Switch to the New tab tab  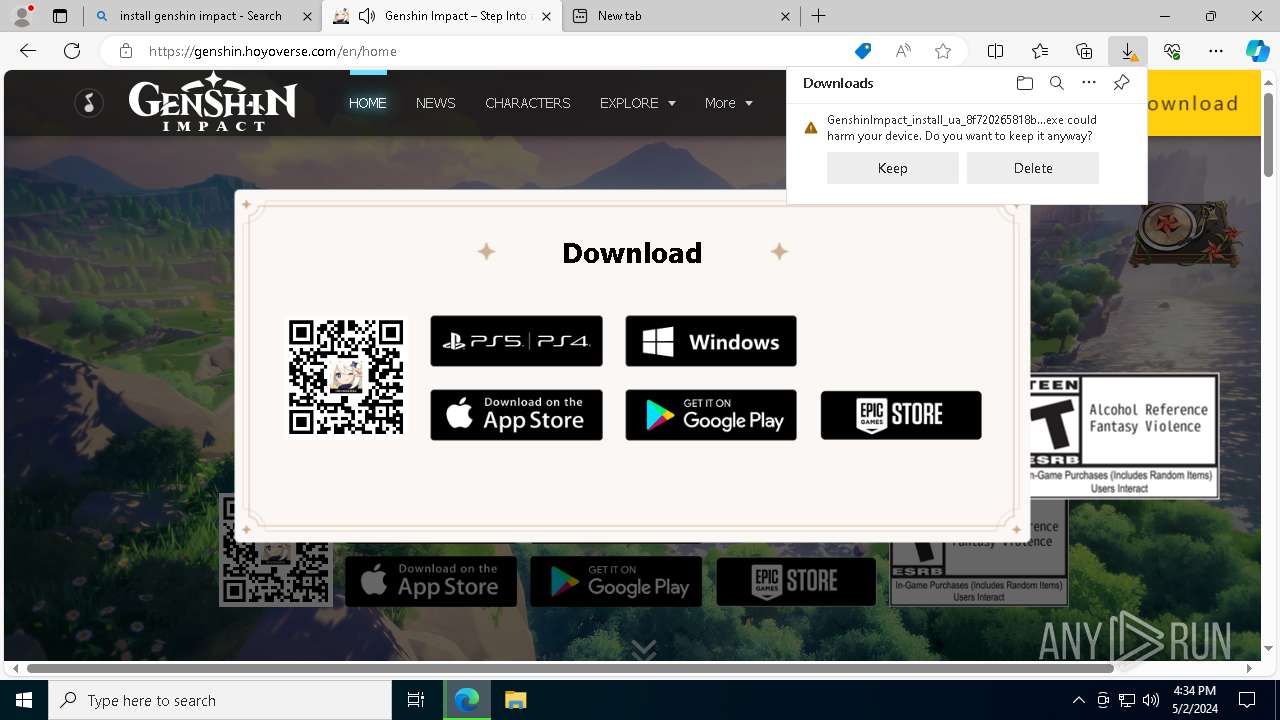[681, 16]
